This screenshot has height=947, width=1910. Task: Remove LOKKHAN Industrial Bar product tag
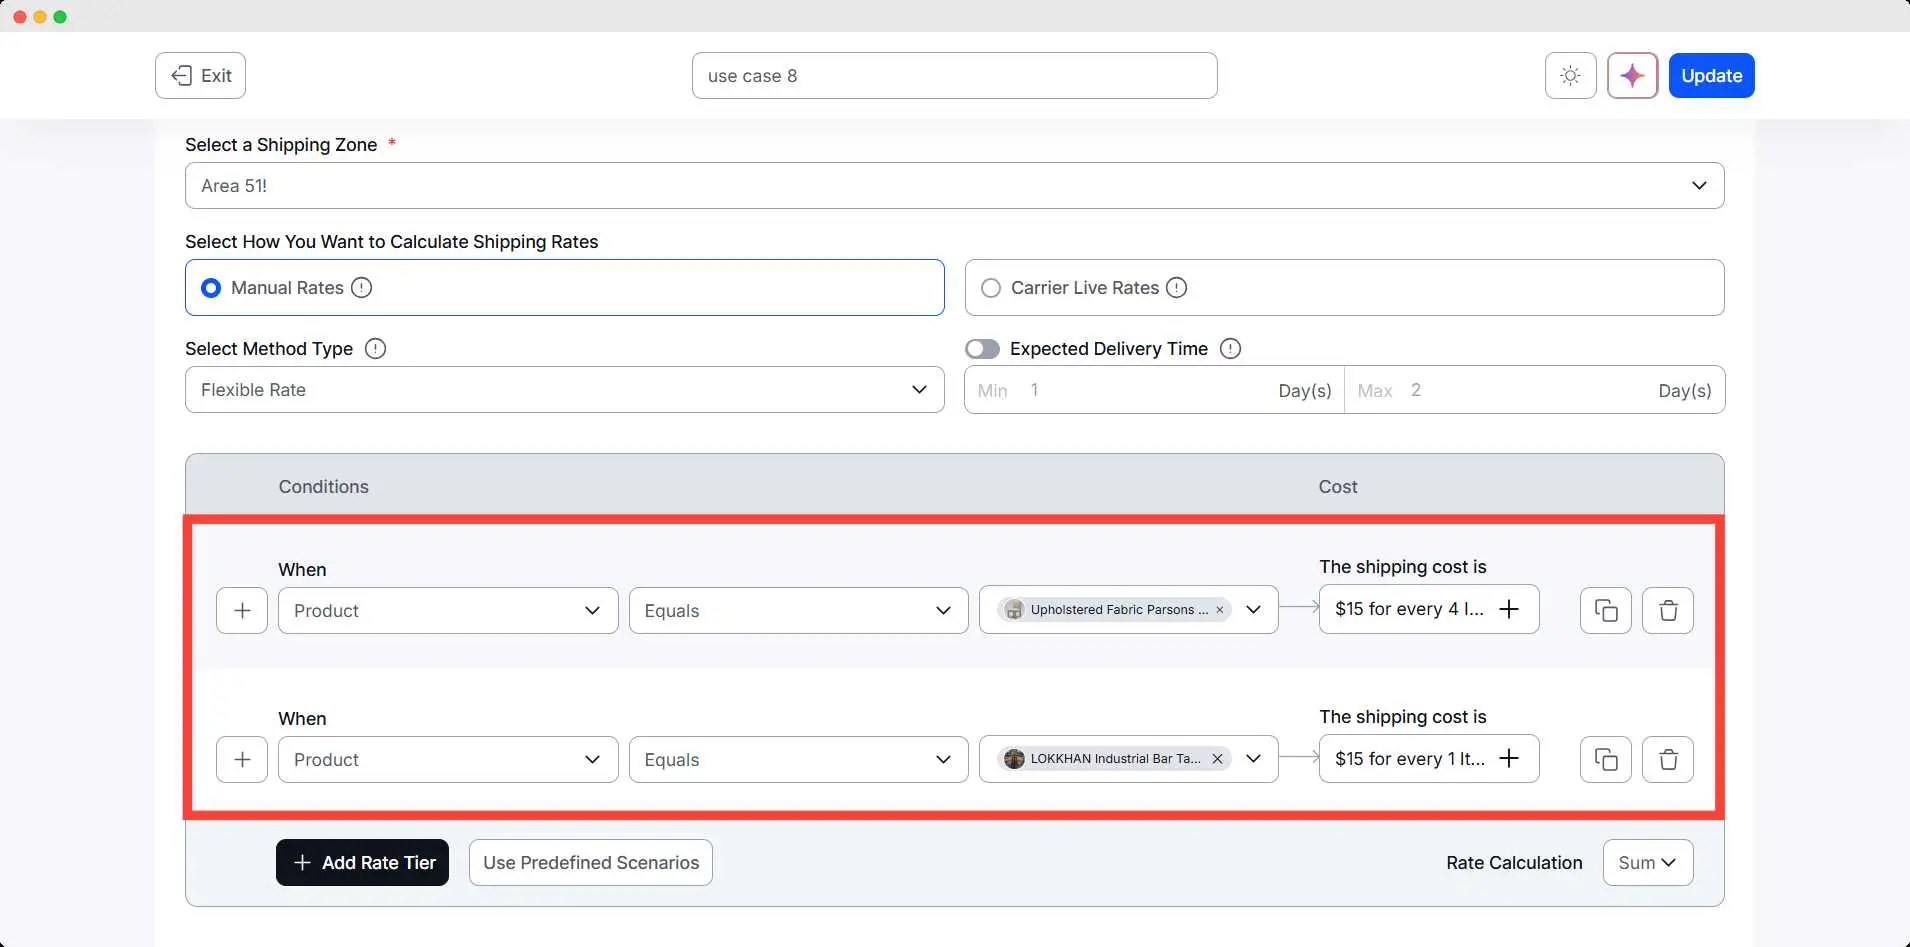[x=1217, y=759]
